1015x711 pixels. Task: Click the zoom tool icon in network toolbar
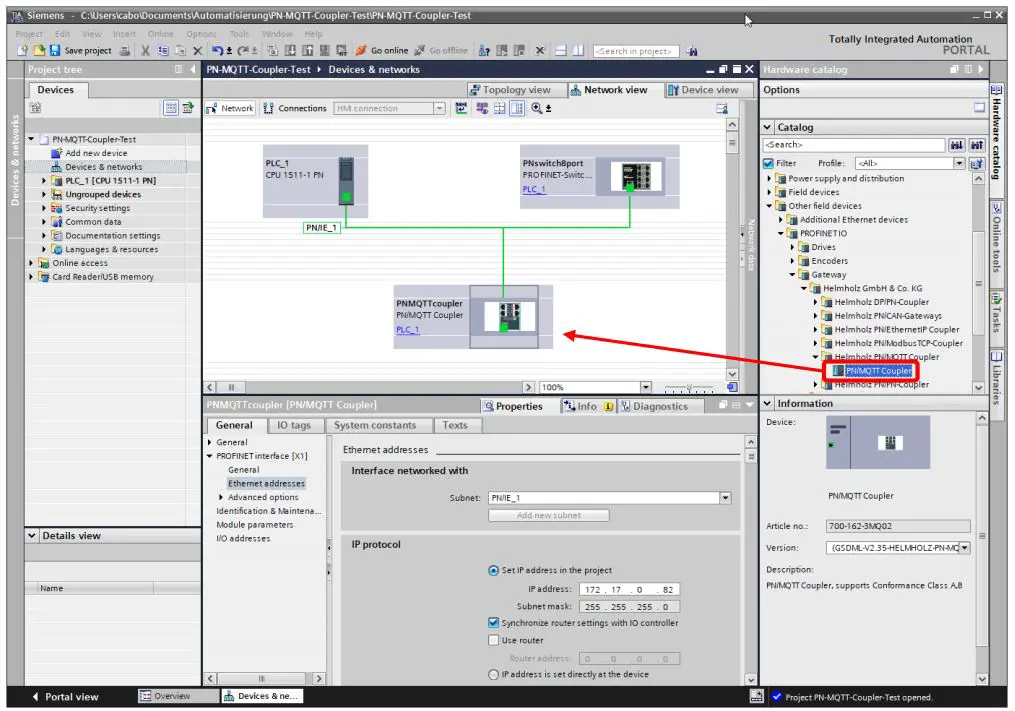[539, 109]
